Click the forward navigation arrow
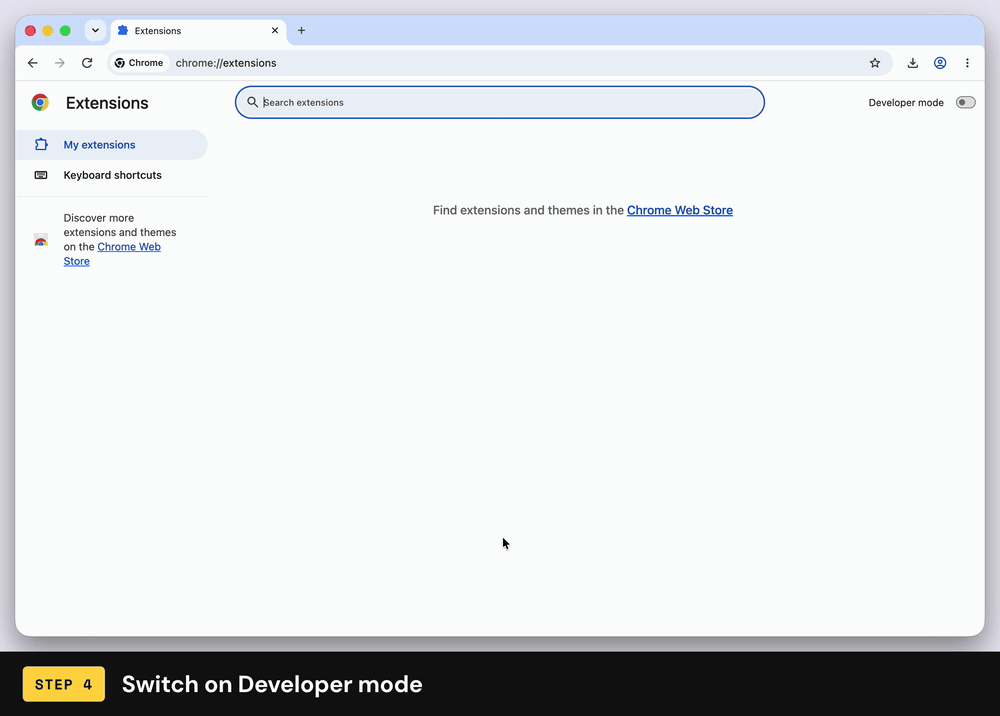 pyautogui.click(x=59, y=62)
